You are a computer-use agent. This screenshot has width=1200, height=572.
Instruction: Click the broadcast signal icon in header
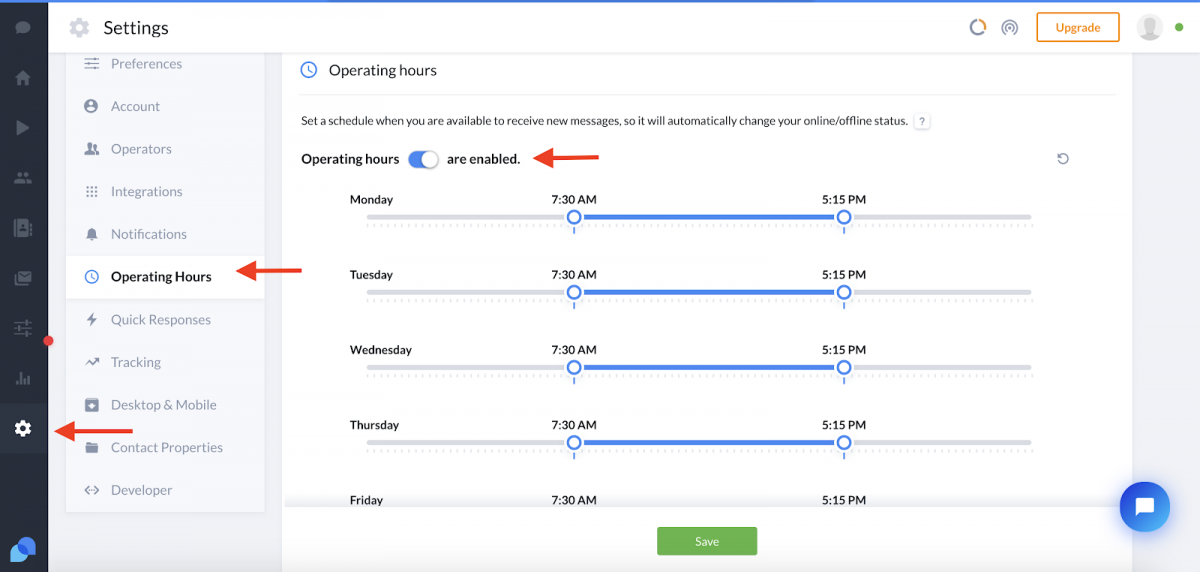1010,27
